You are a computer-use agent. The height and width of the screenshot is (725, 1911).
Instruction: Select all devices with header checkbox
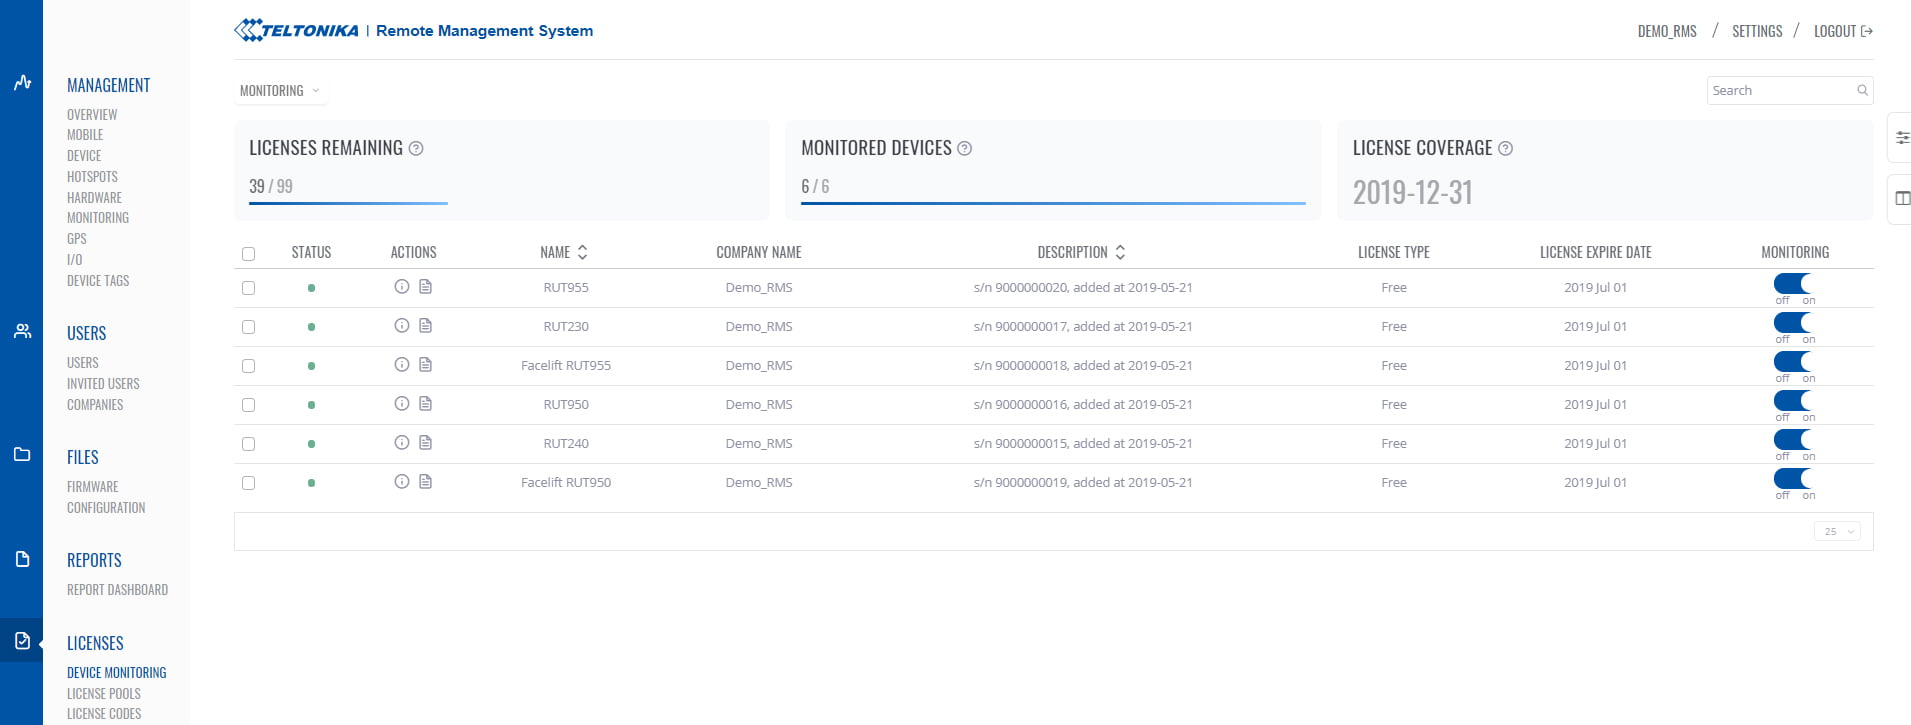pyautogui.click(x=249, y=254)
